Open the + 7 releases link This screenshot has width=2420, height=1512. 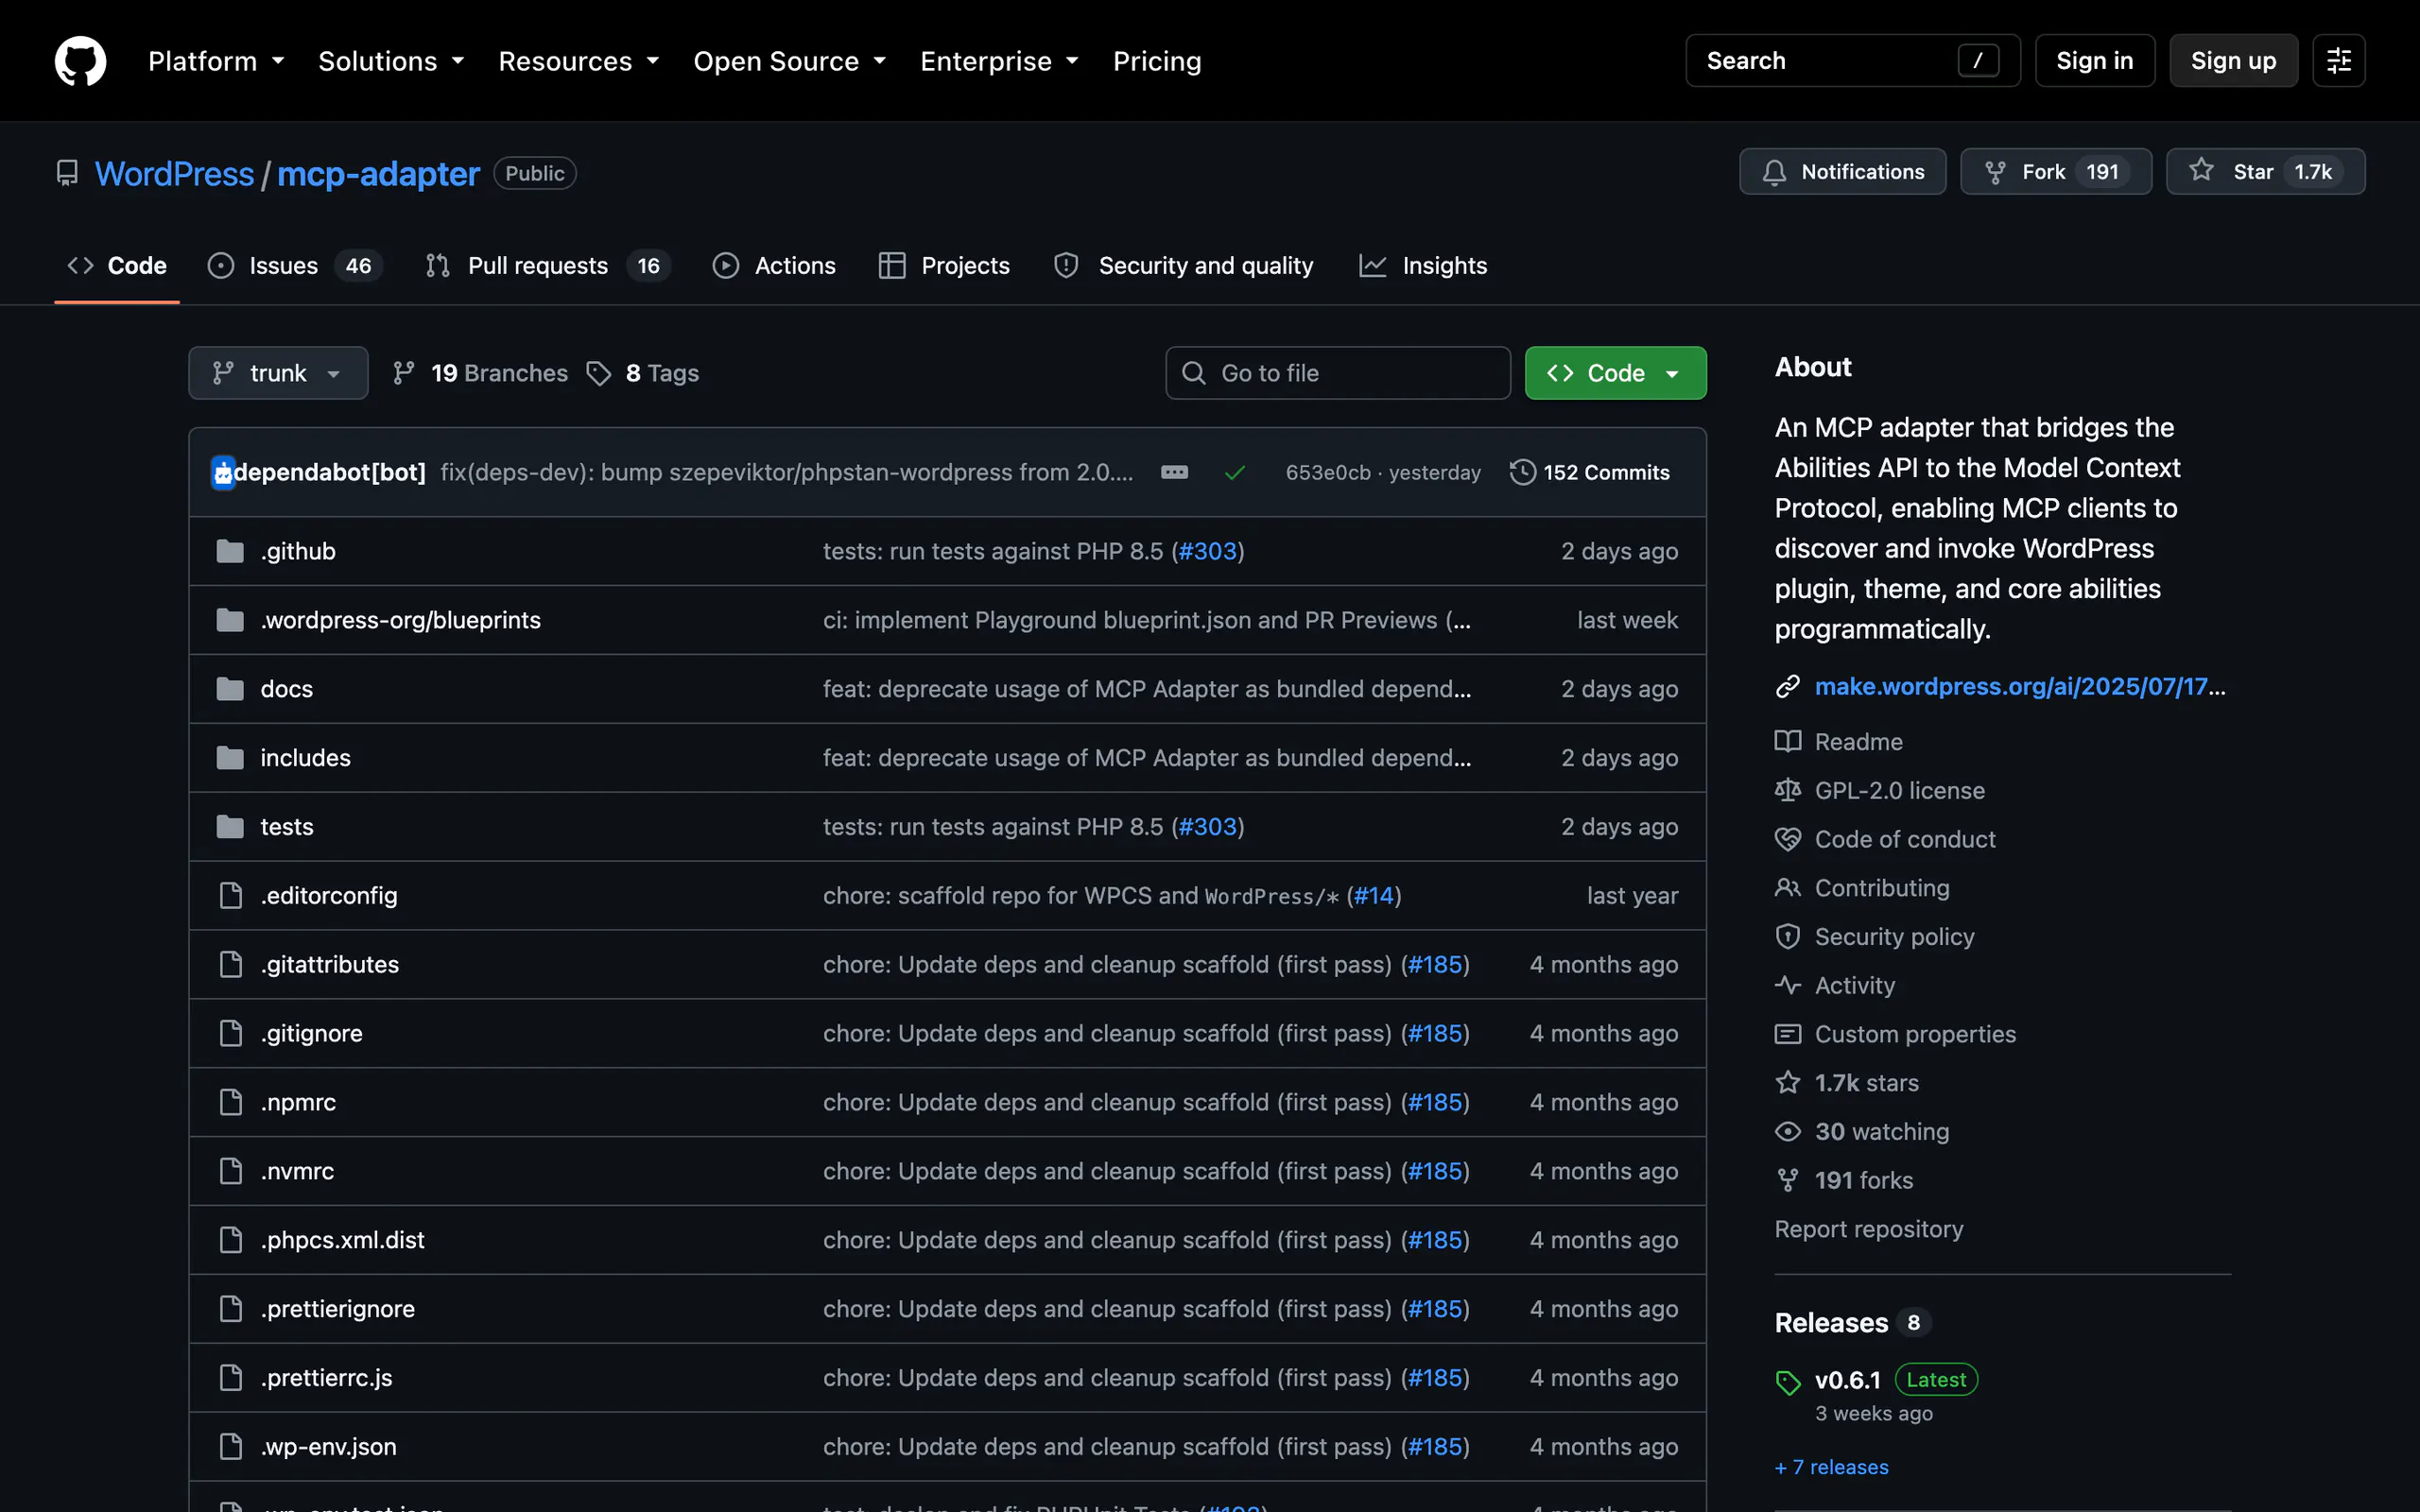[x=1831, y=1467]
